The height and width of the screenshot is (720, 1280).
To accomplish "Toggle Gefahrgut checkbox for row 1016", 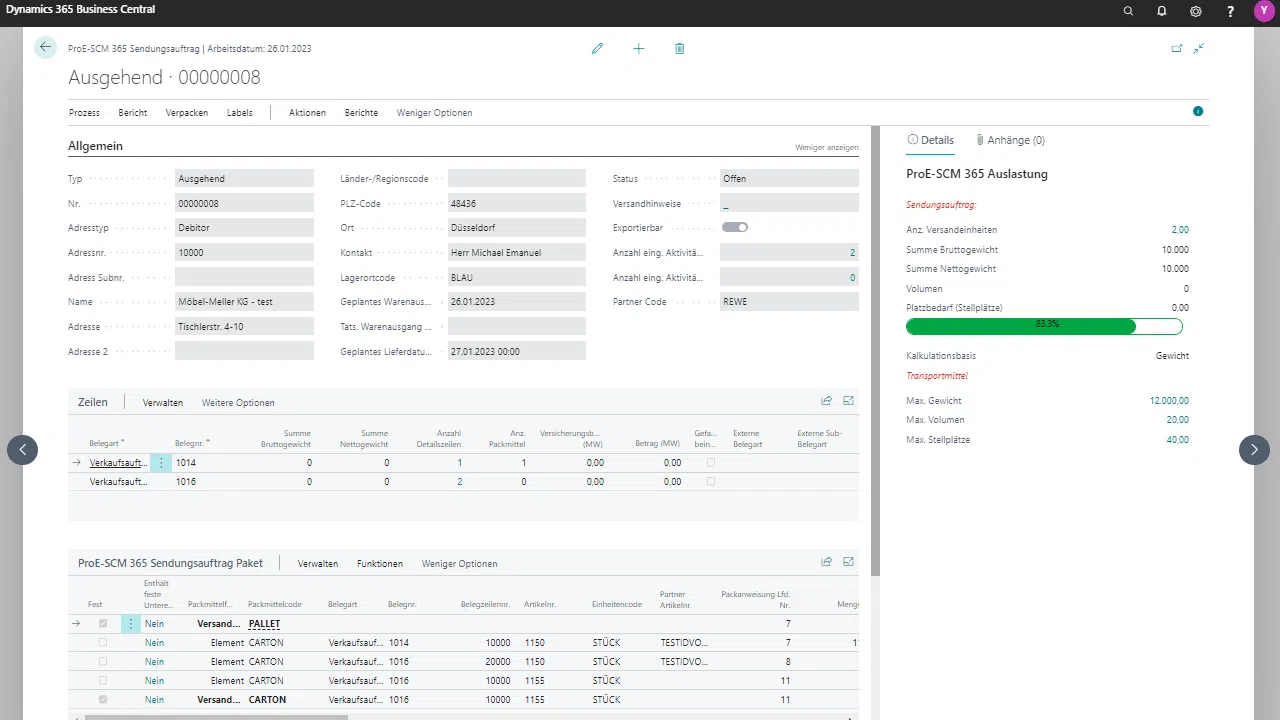I will [711, 482].
